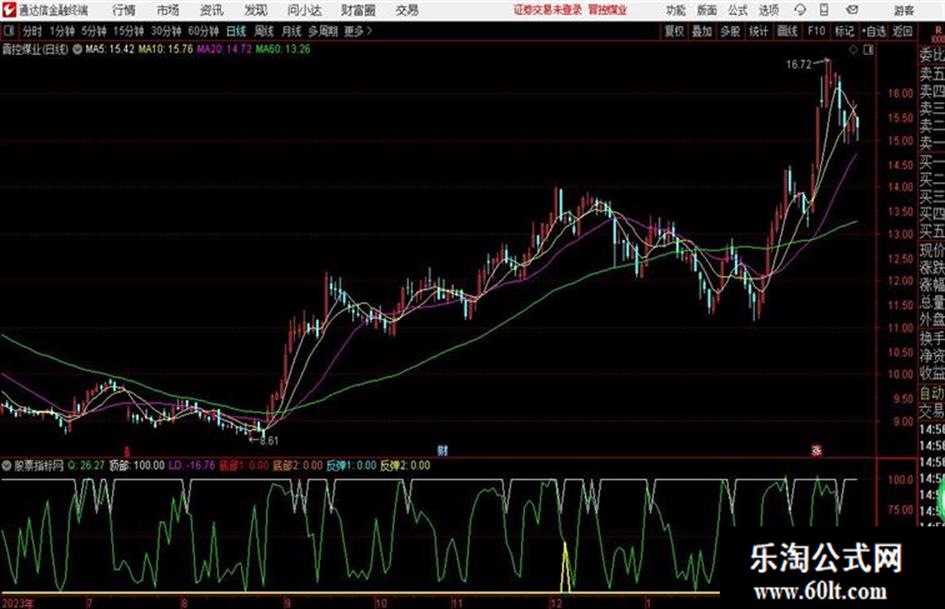This screenshot has width=945, height=609.
Task: Click the mobile phone icon
Action: 824,10
